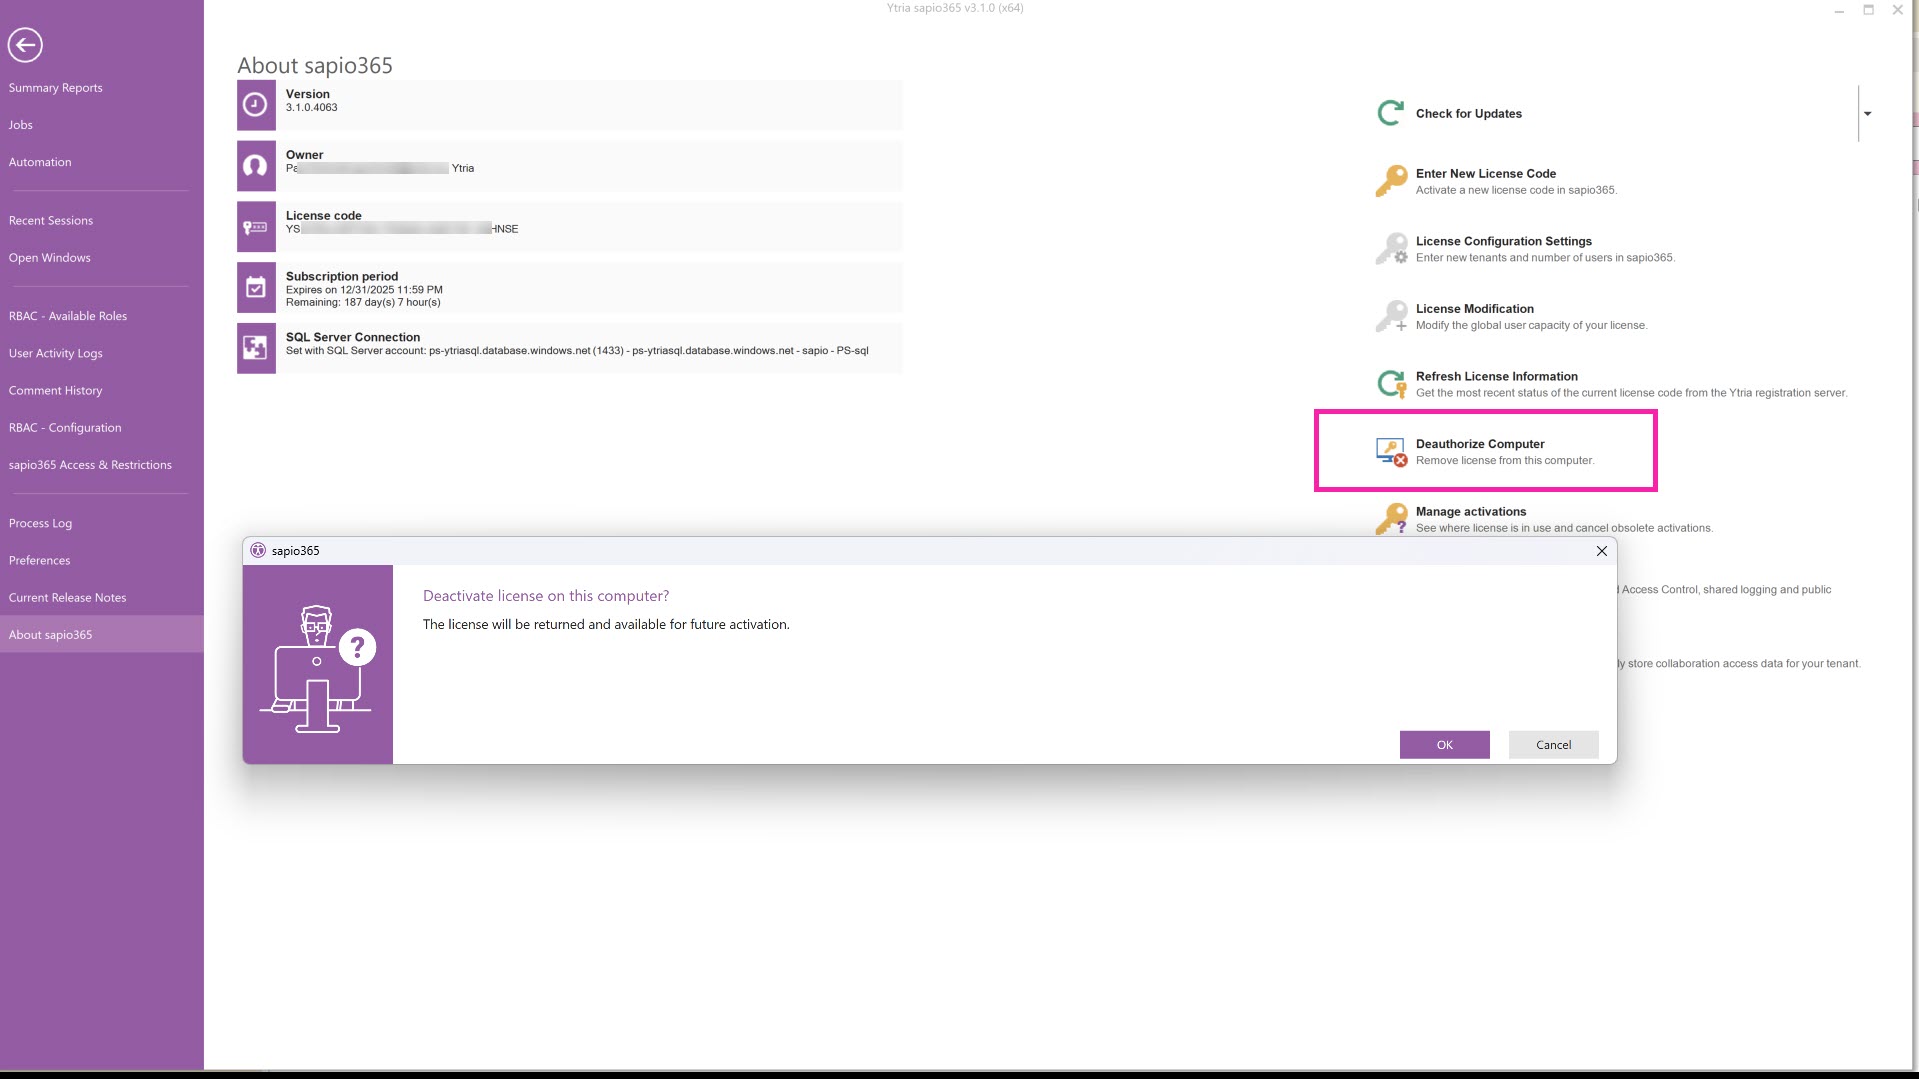The width and height of the screenshot is (1919, 1079).
Task: Click the License code info row
Action: (x=570, y=227)
